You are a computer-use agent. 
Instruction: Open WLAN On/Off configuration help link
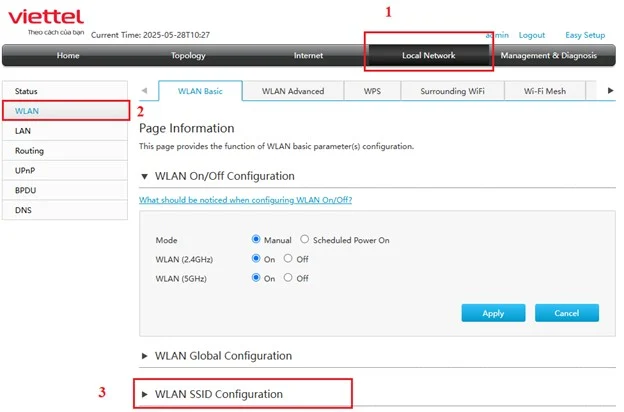(246, 200)
